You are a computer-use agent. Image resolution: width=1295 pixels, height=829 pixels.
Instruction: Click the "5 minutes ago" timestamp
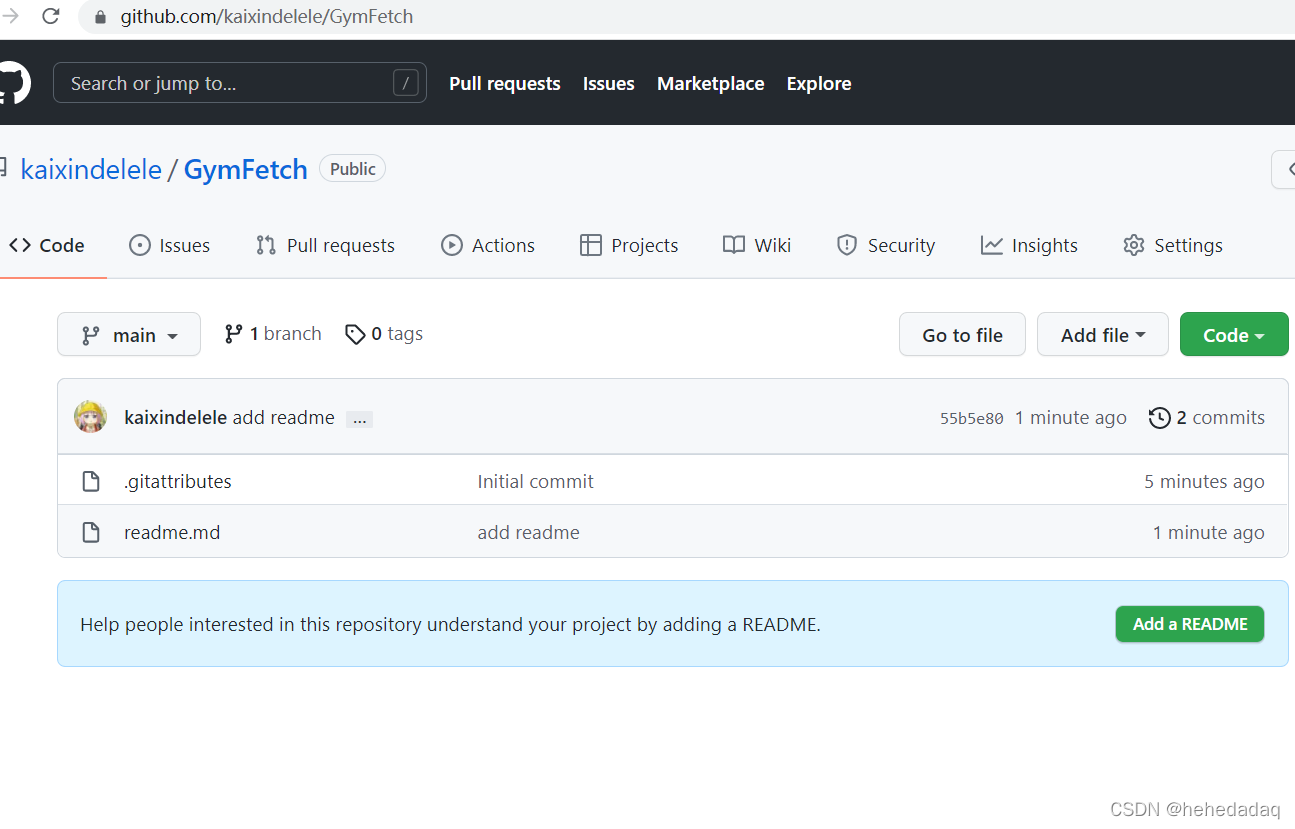point(1205,481)
